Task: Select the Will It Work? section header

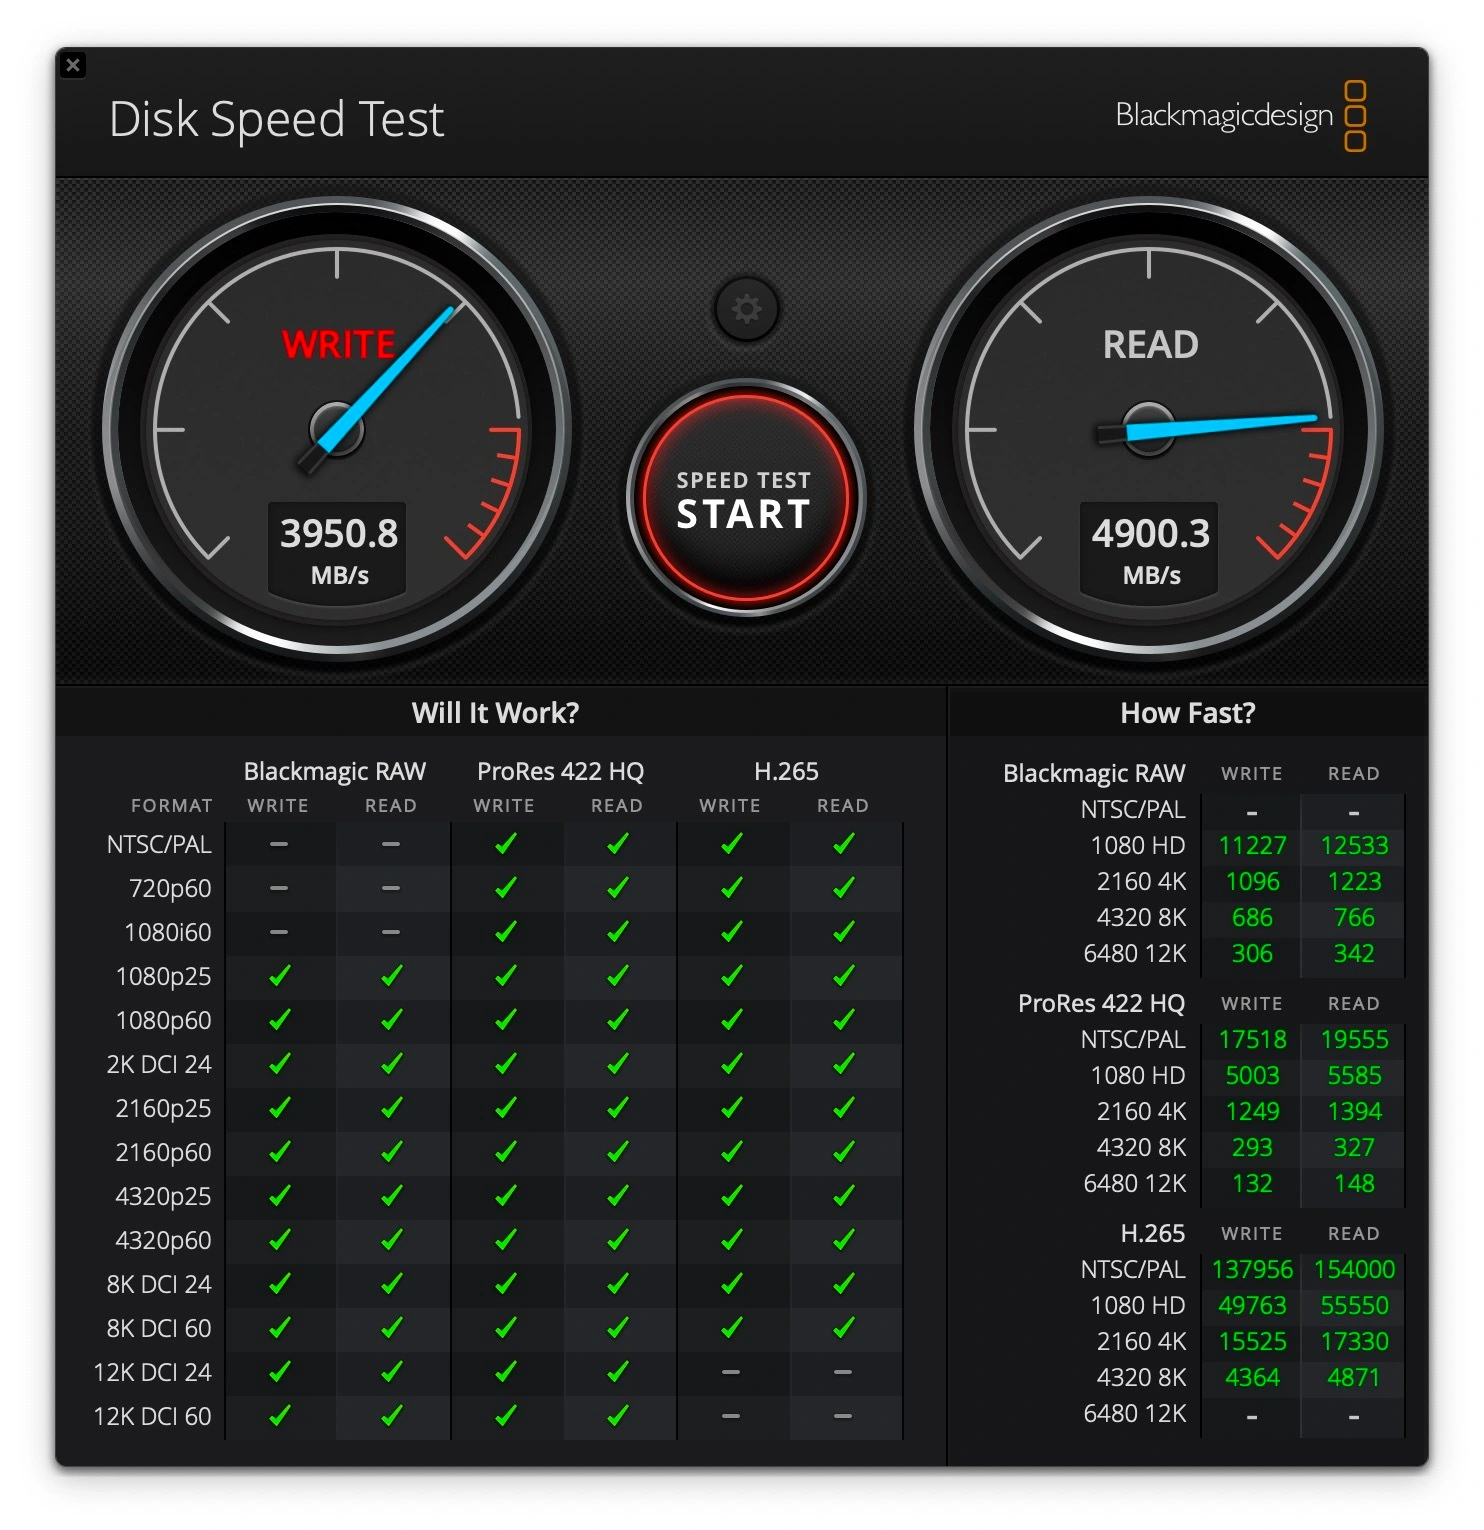Action: click(497, 713)
